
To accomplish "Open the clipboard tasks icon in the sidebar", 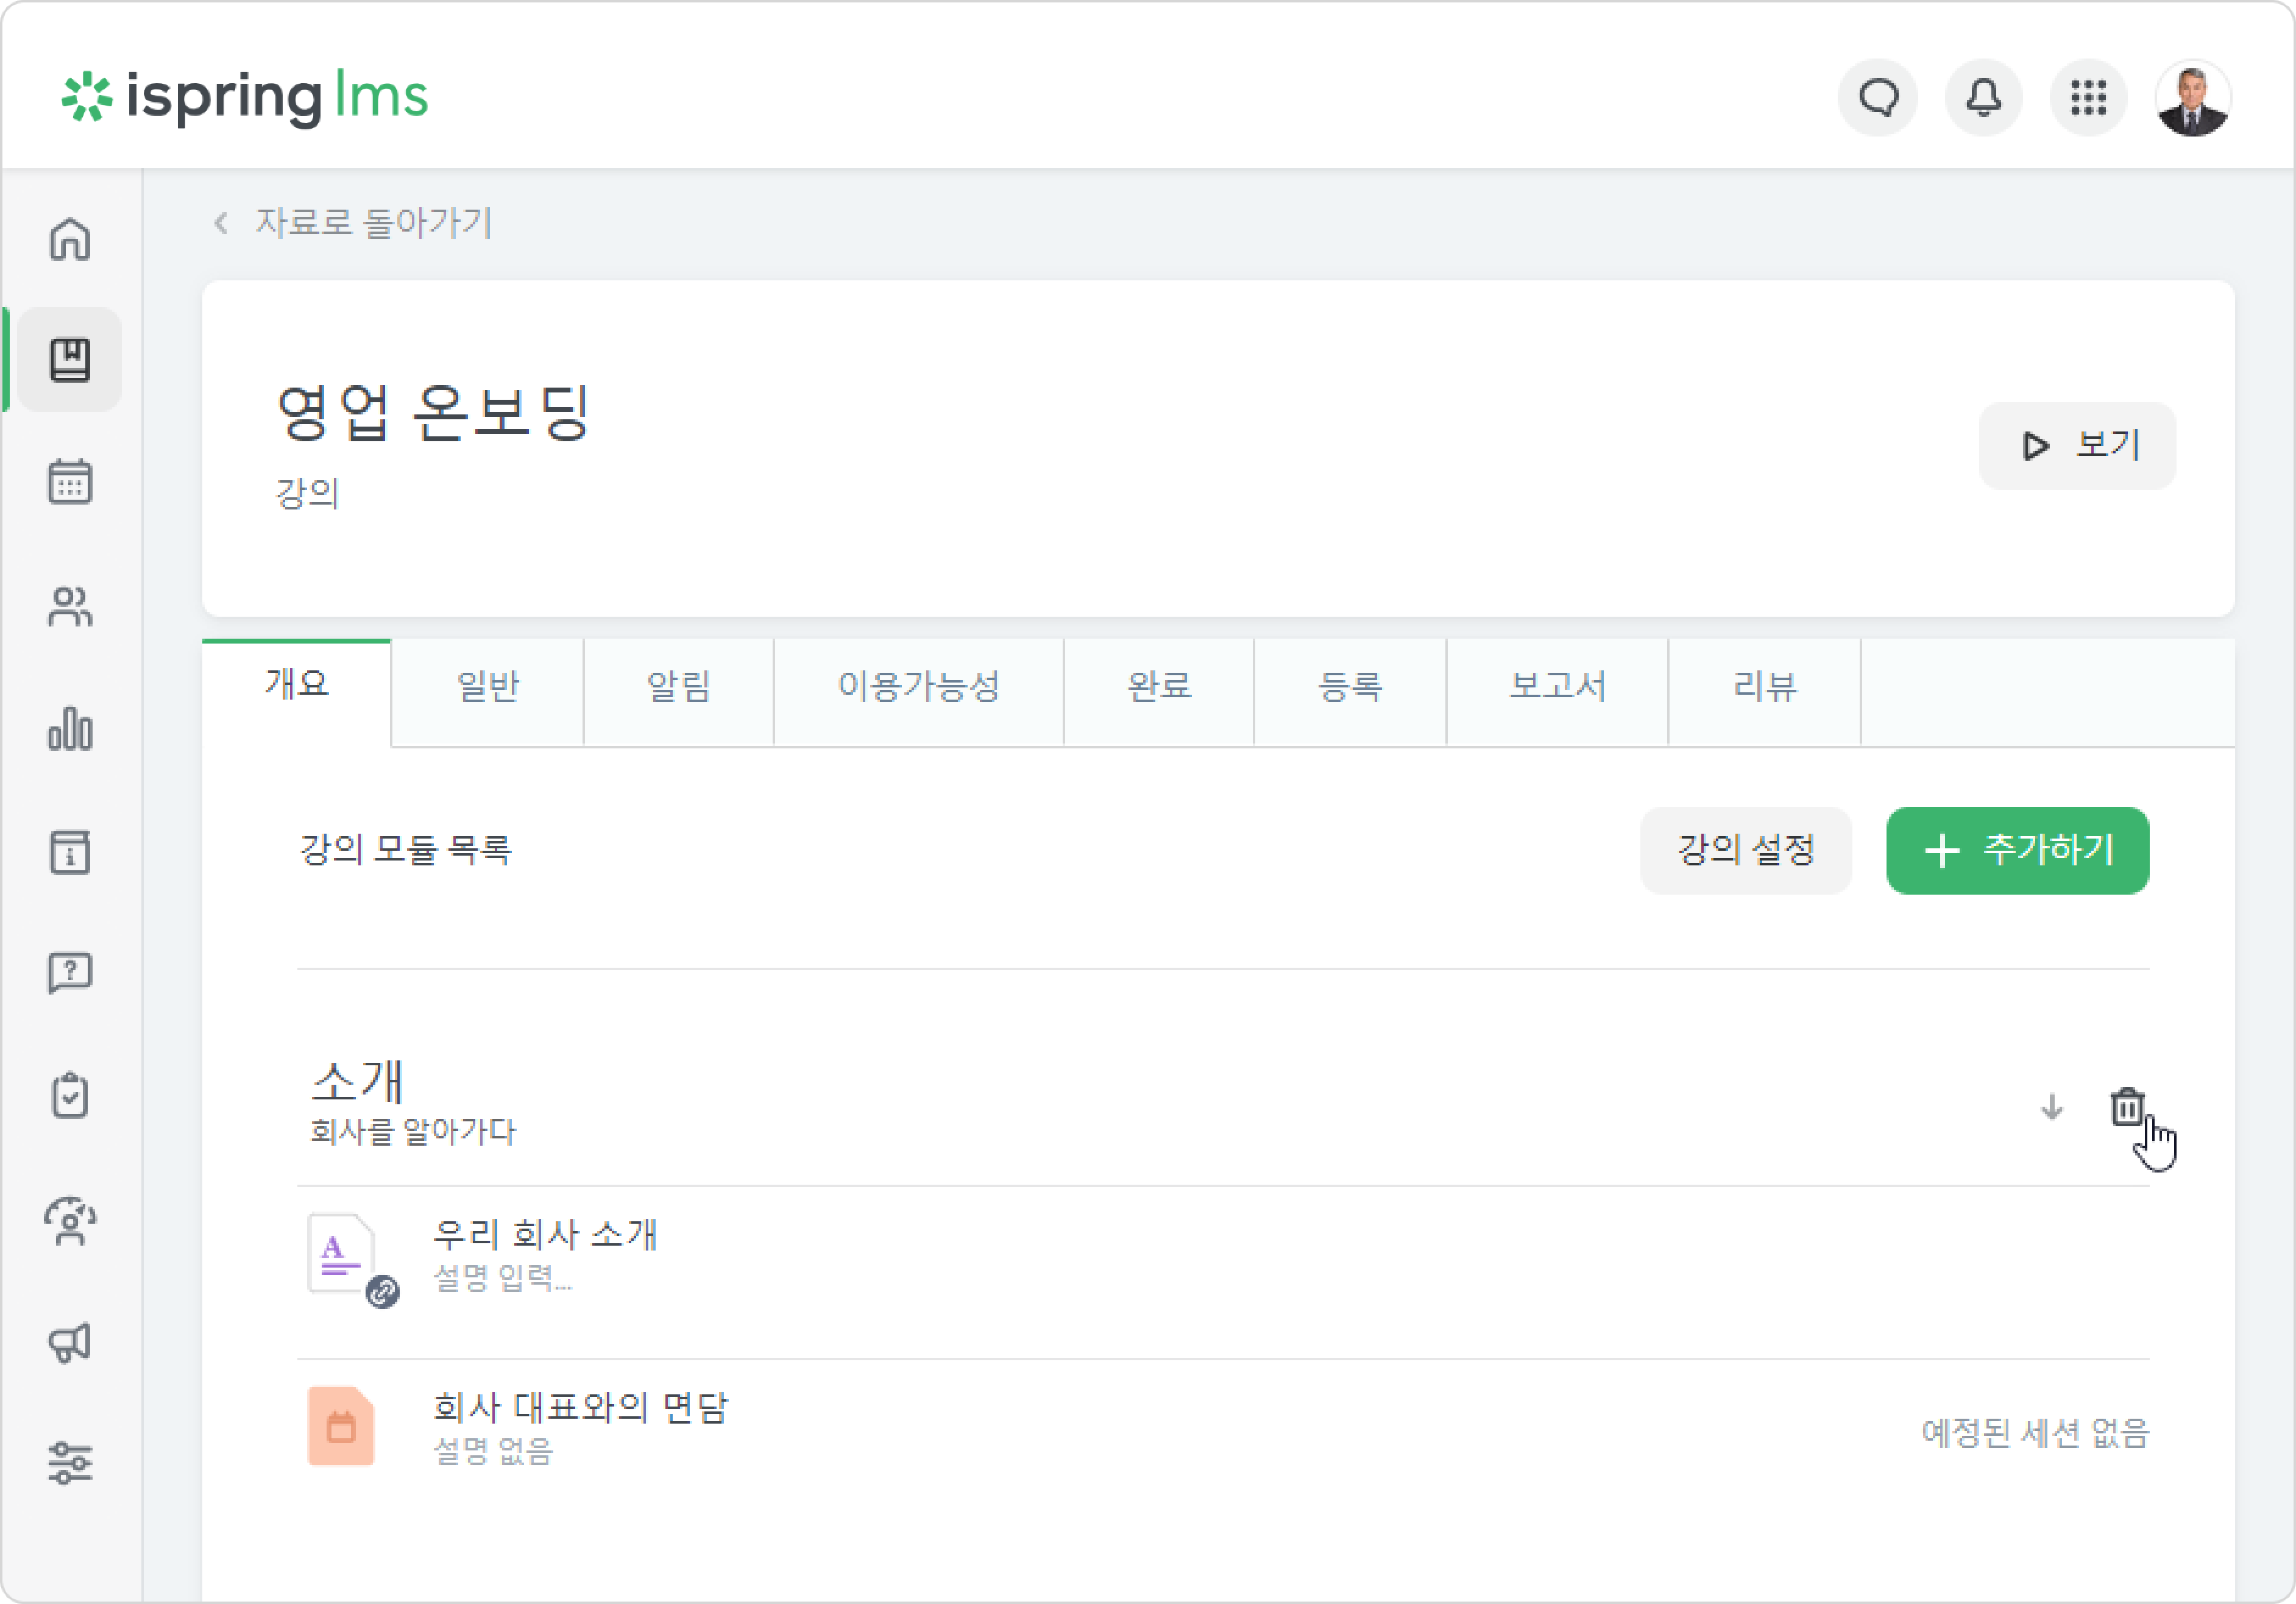I will click(x=70, y=1096).
